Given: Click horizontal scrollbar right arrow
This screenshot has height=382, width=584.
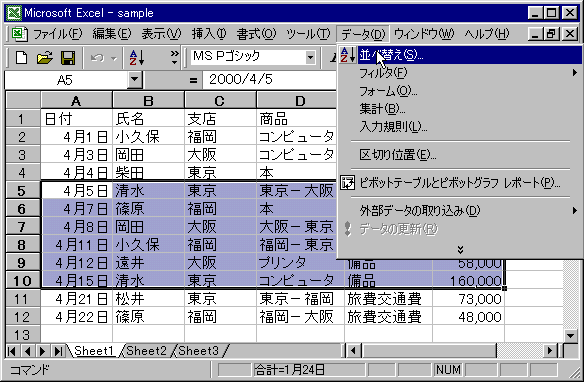Looking at the screenshot, I should click(549, 351).
